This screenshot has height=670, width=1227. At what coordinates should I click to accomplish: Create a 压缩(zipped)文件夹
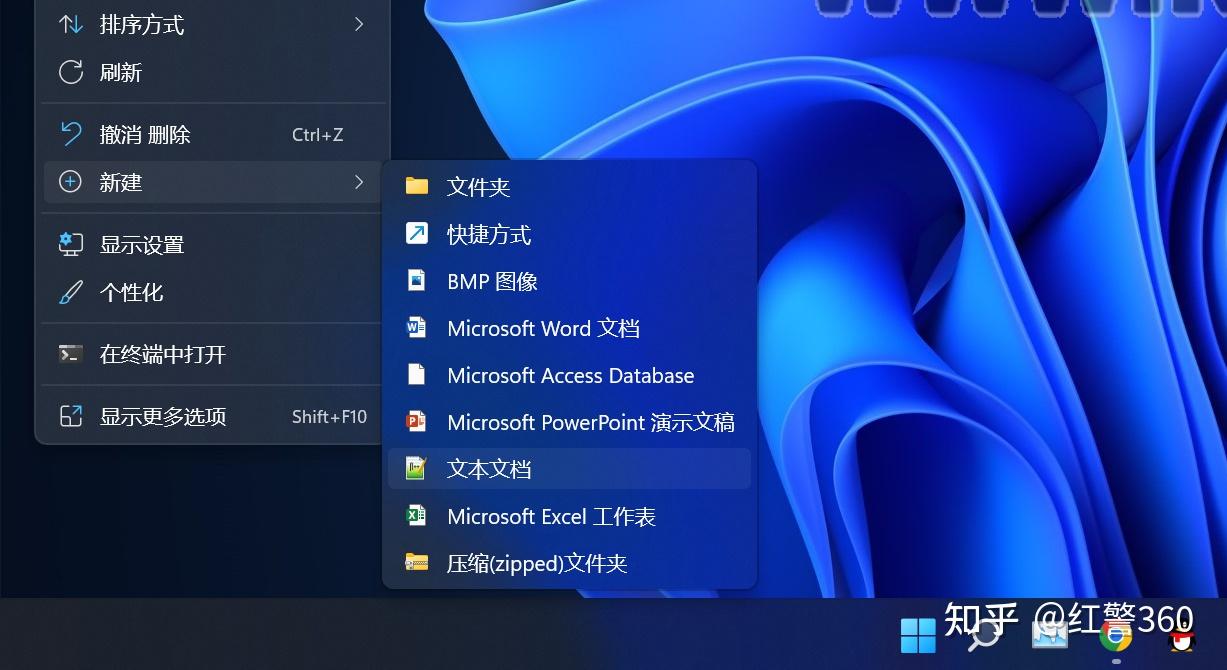coord(569,563)
